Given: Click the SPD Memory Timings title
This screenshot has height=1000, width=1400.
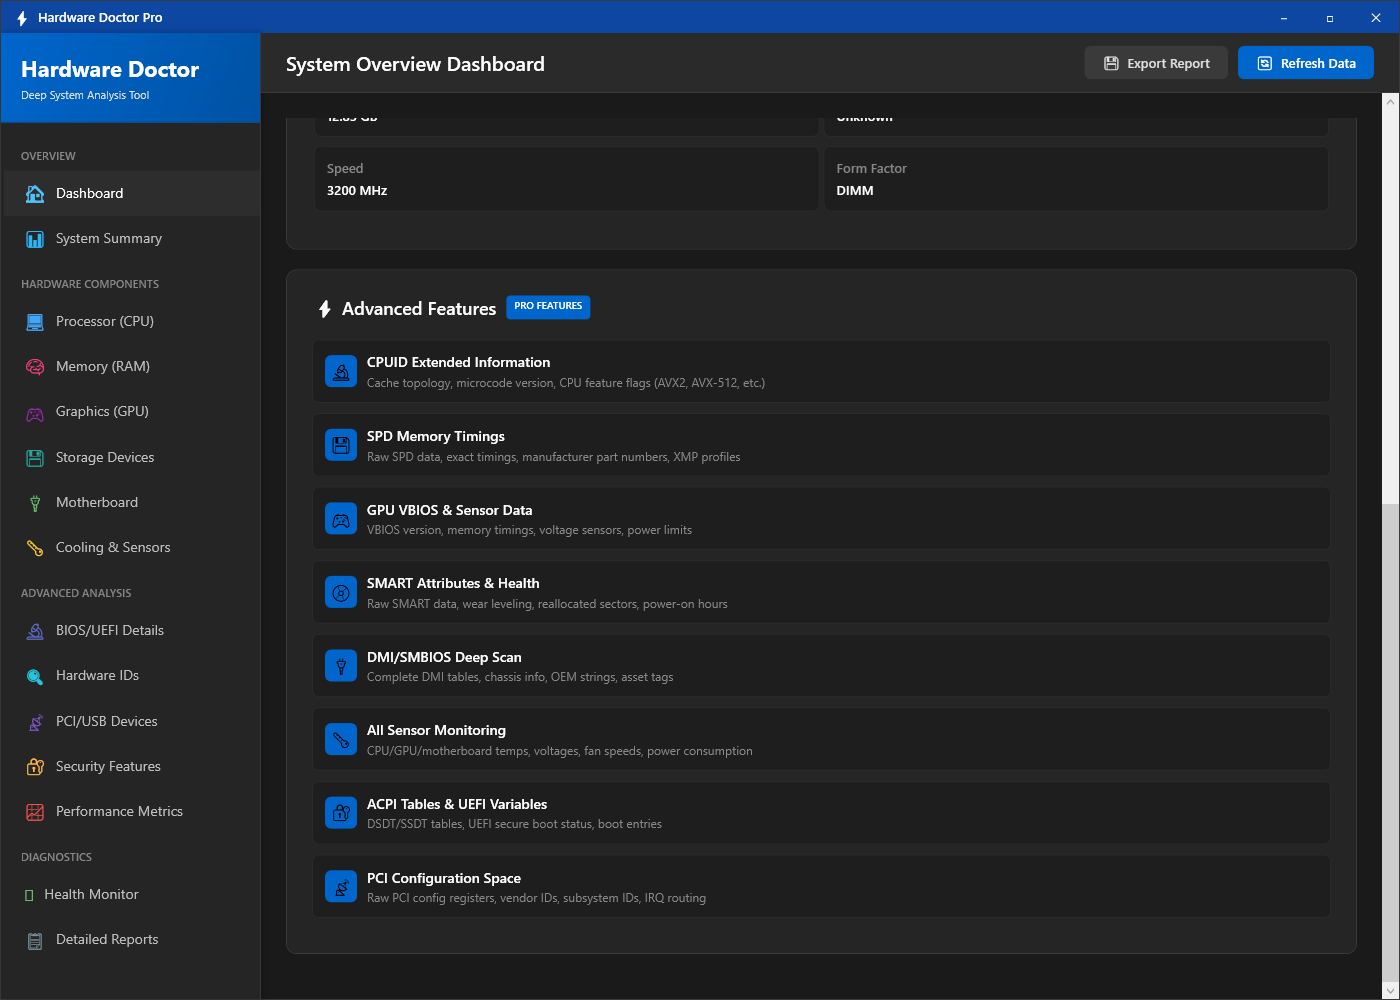Looking at the screenshot, I should [436, 437].
